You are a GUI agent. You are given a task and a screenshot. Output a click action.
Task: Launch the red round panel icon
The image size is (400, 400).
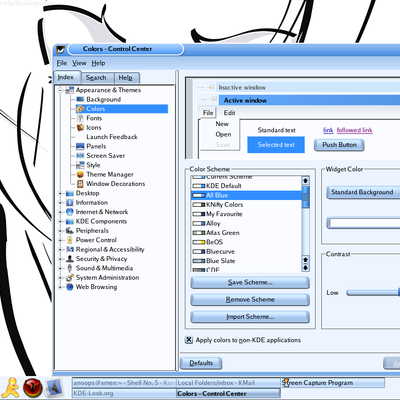[x=33, y=388]
